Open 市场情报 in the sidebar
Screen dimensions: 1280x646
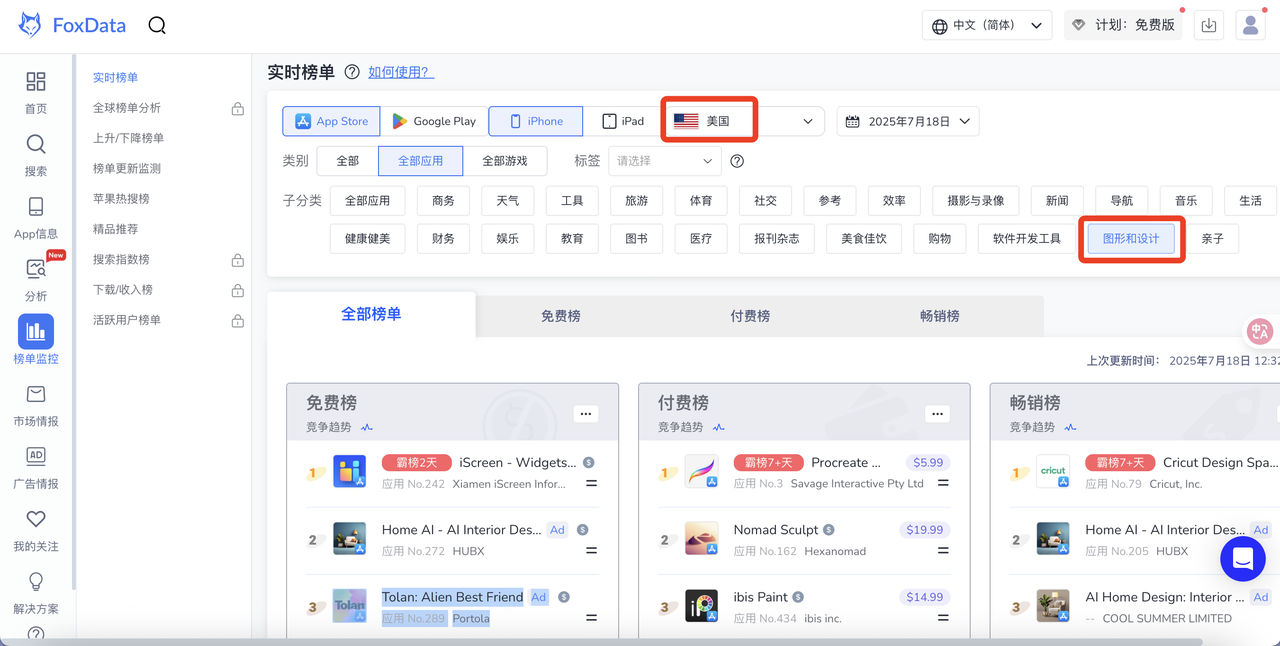click(x=36, y=405)
